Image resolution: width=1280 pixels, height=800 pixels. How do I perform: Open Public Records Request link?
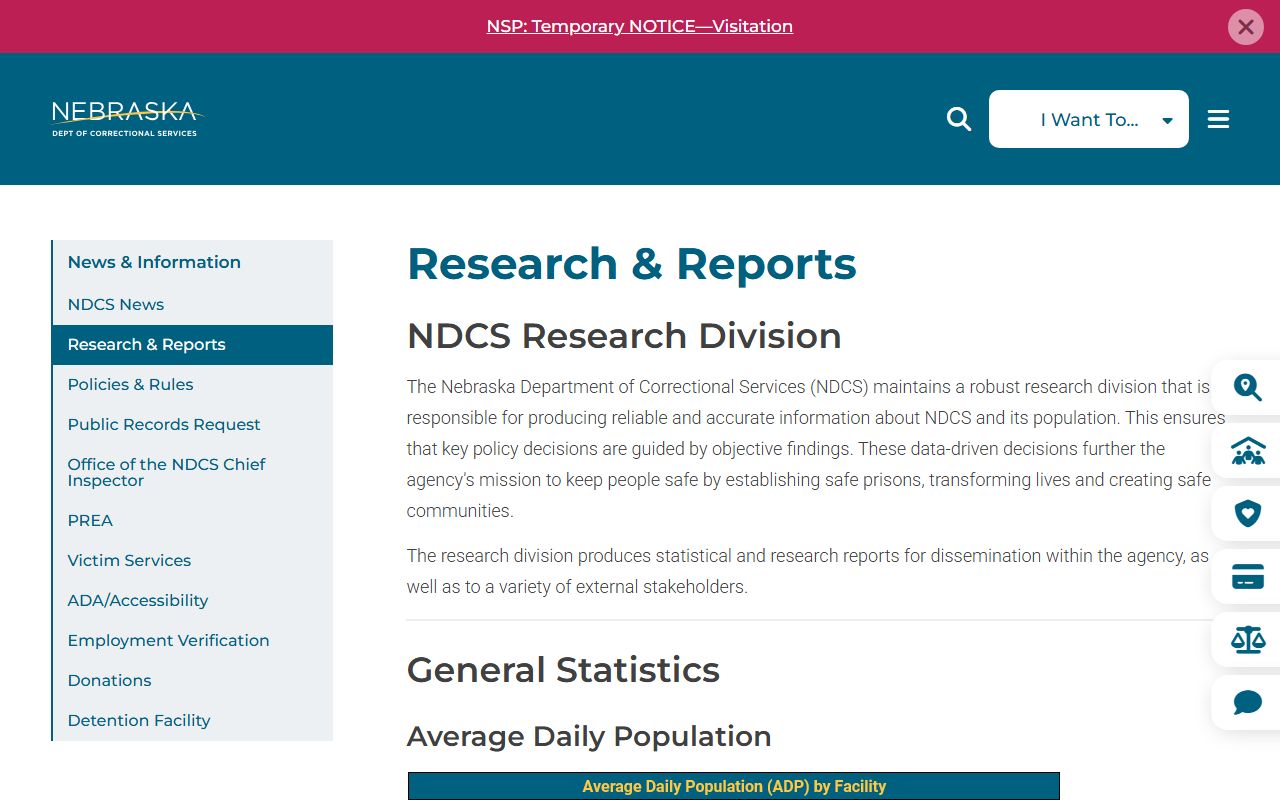point(164,424)
